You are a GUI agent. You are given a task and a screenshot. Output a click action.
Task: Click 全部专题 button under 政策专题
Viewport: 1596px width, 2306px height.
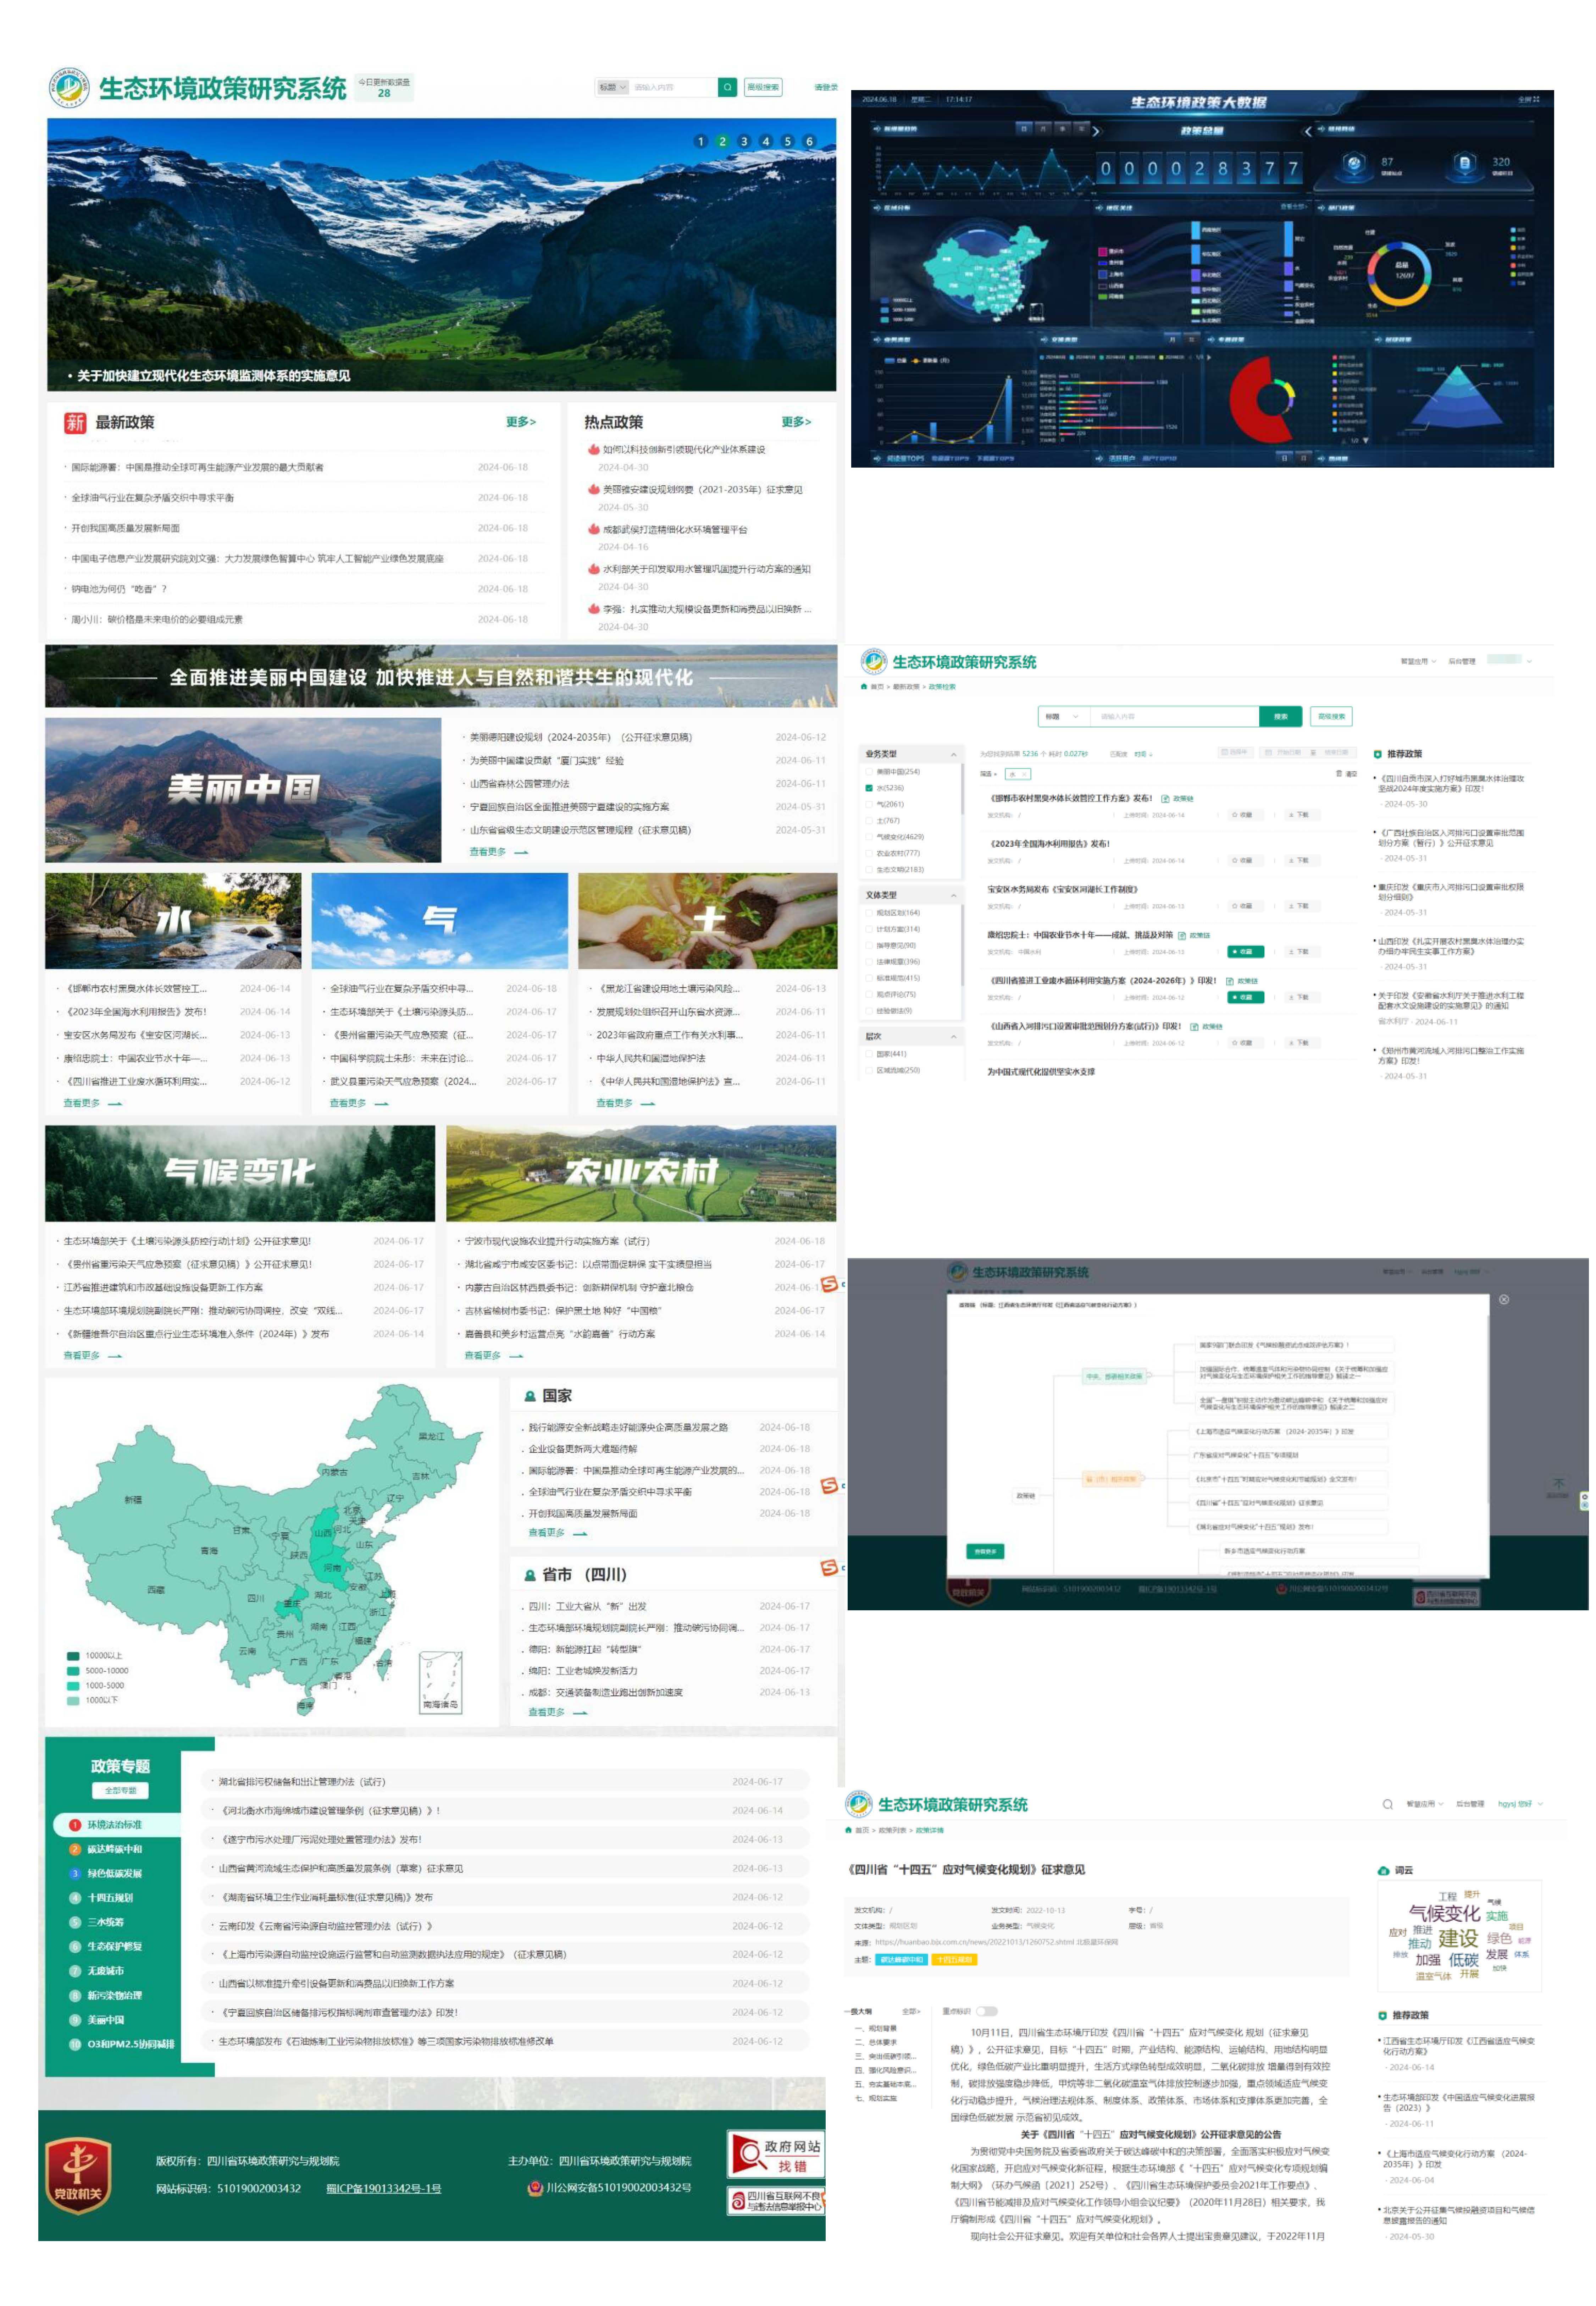coord(121,1790)
